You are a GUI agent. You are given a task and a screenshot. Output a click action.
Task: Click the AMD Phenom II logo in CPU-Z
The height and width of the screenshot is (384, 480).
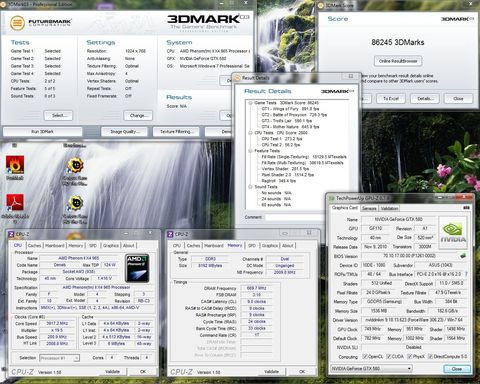tap(137, 268)
